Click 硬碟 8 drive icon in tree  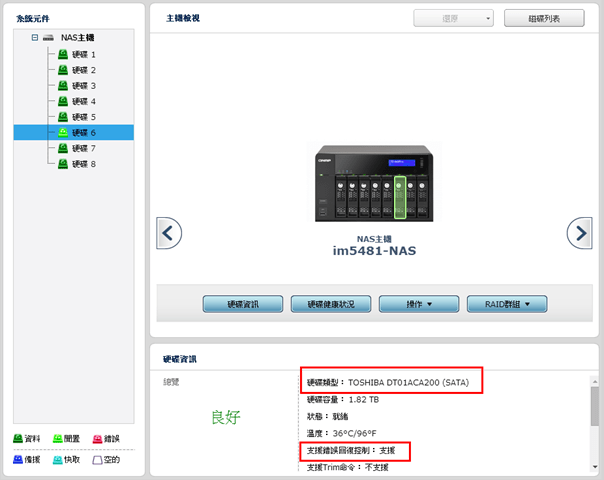click(63, 163)
